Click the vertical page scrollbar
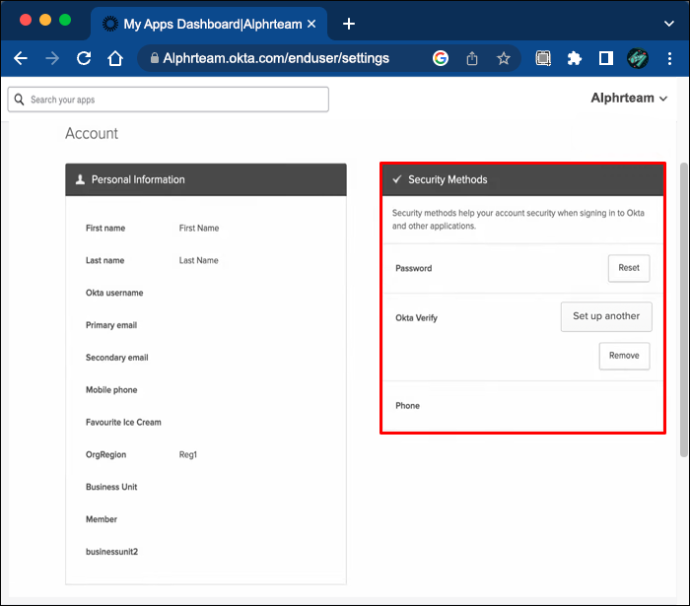This screenshot has height=606, width=690. [x=683, y=309]
